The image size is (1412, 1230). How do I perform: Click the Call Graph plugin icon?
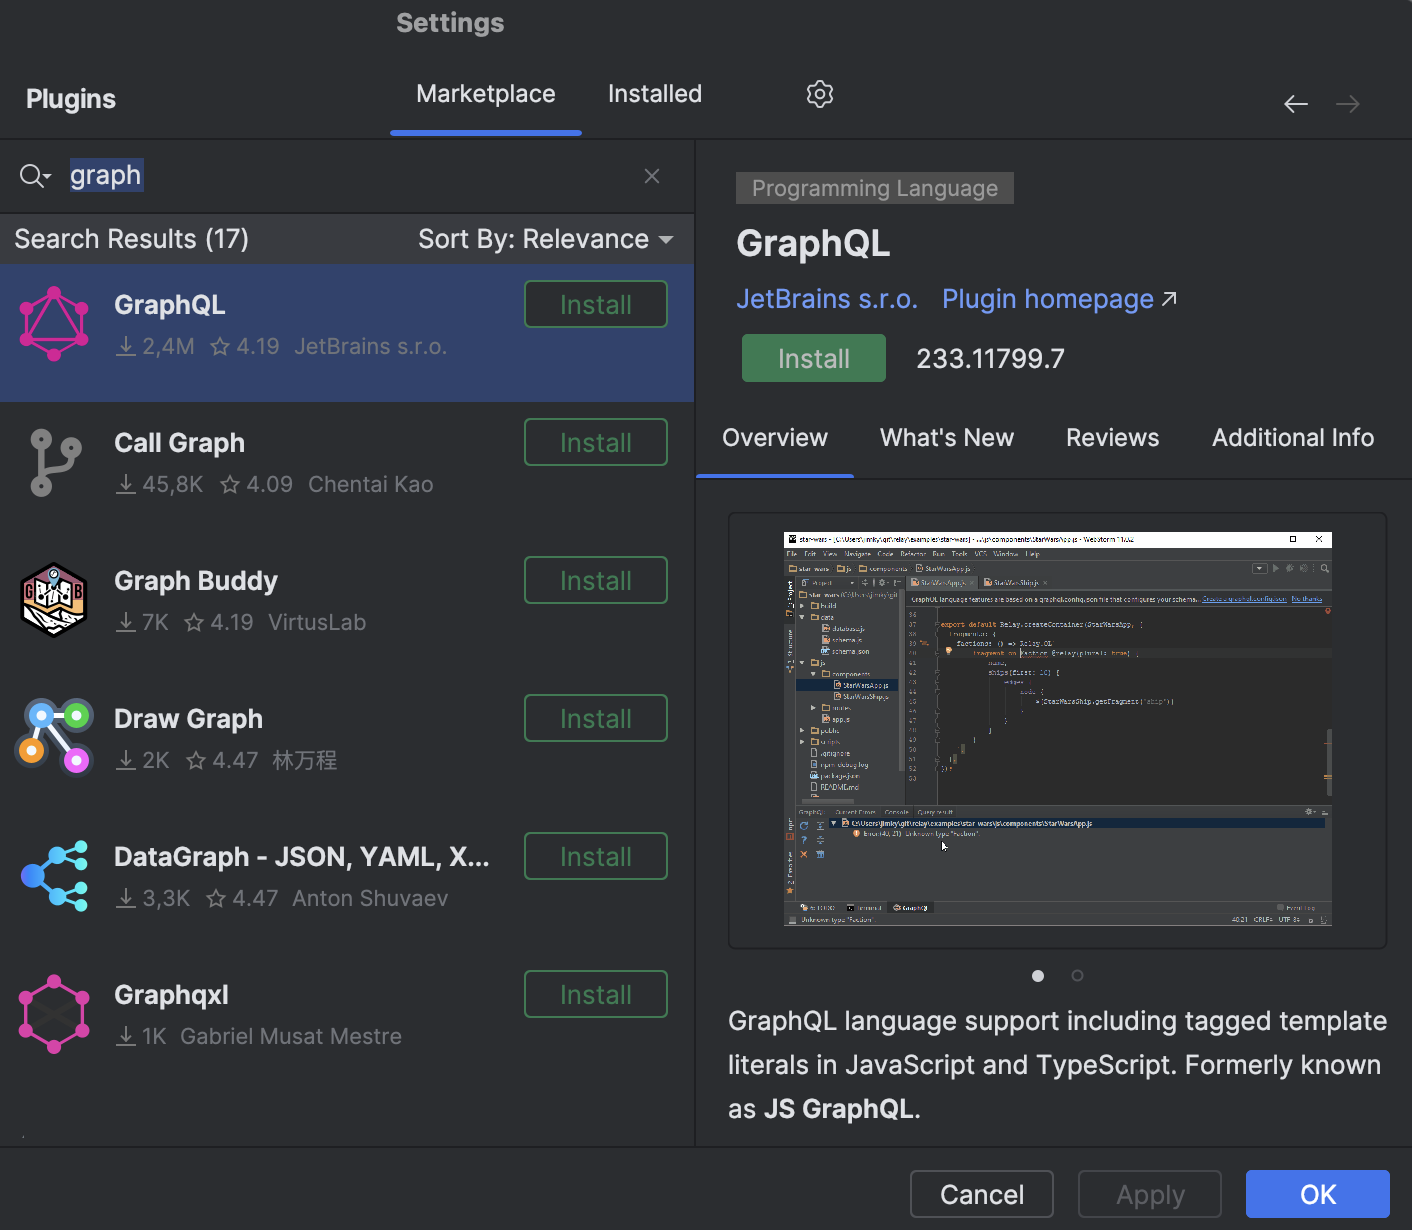tap(53, 462)
